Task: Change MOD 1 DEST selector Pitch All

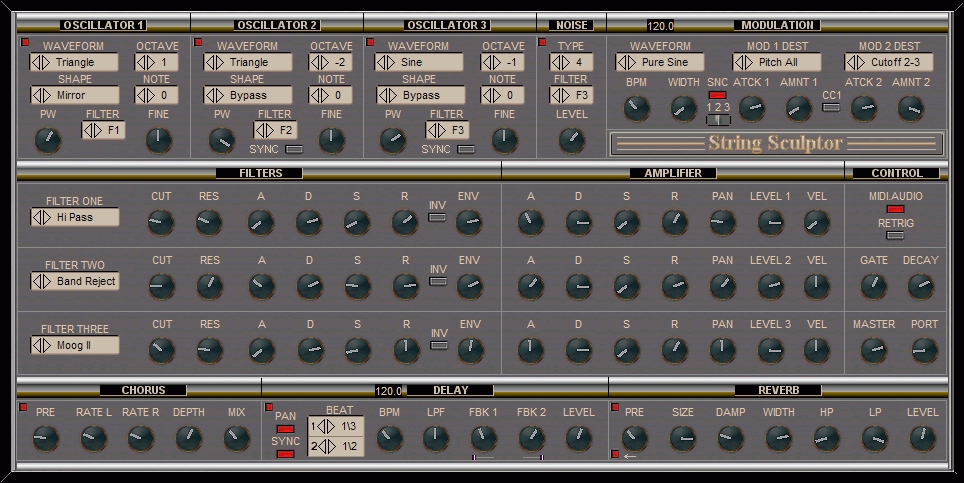Action: point(777,62)
